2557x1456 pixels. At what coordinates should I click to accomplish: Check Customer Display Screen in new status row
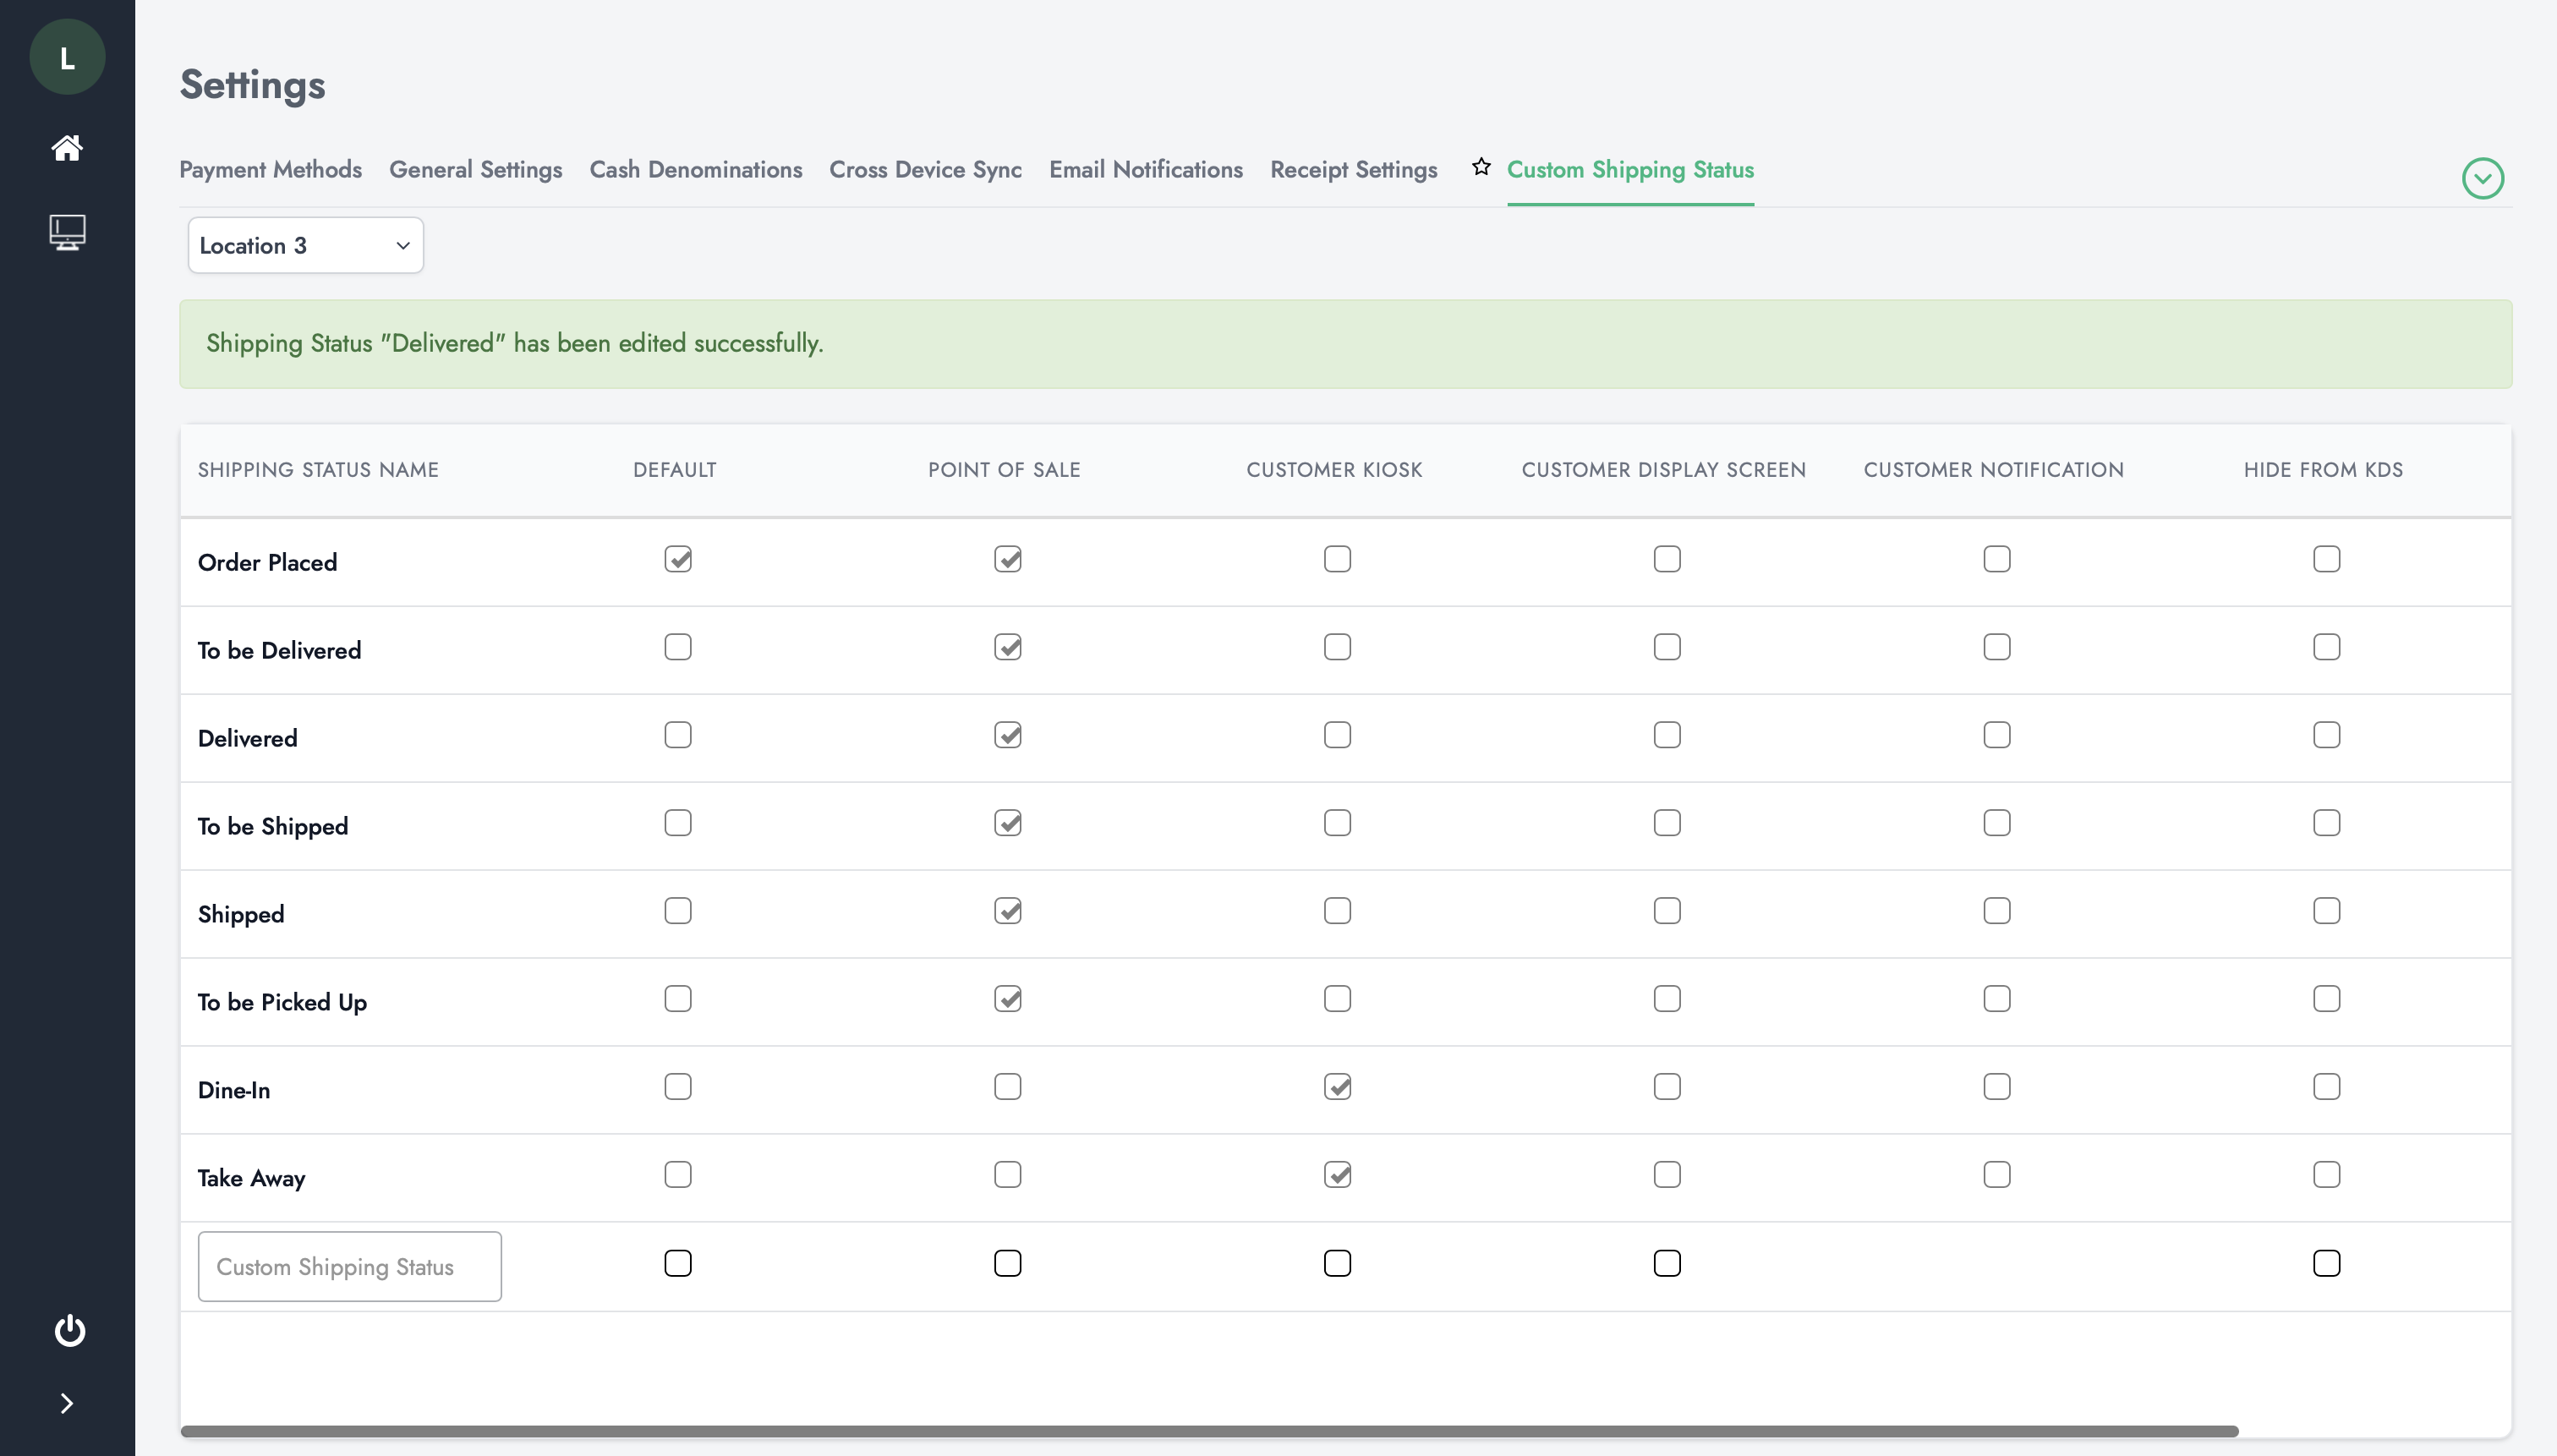[x=1667, y=1263]
